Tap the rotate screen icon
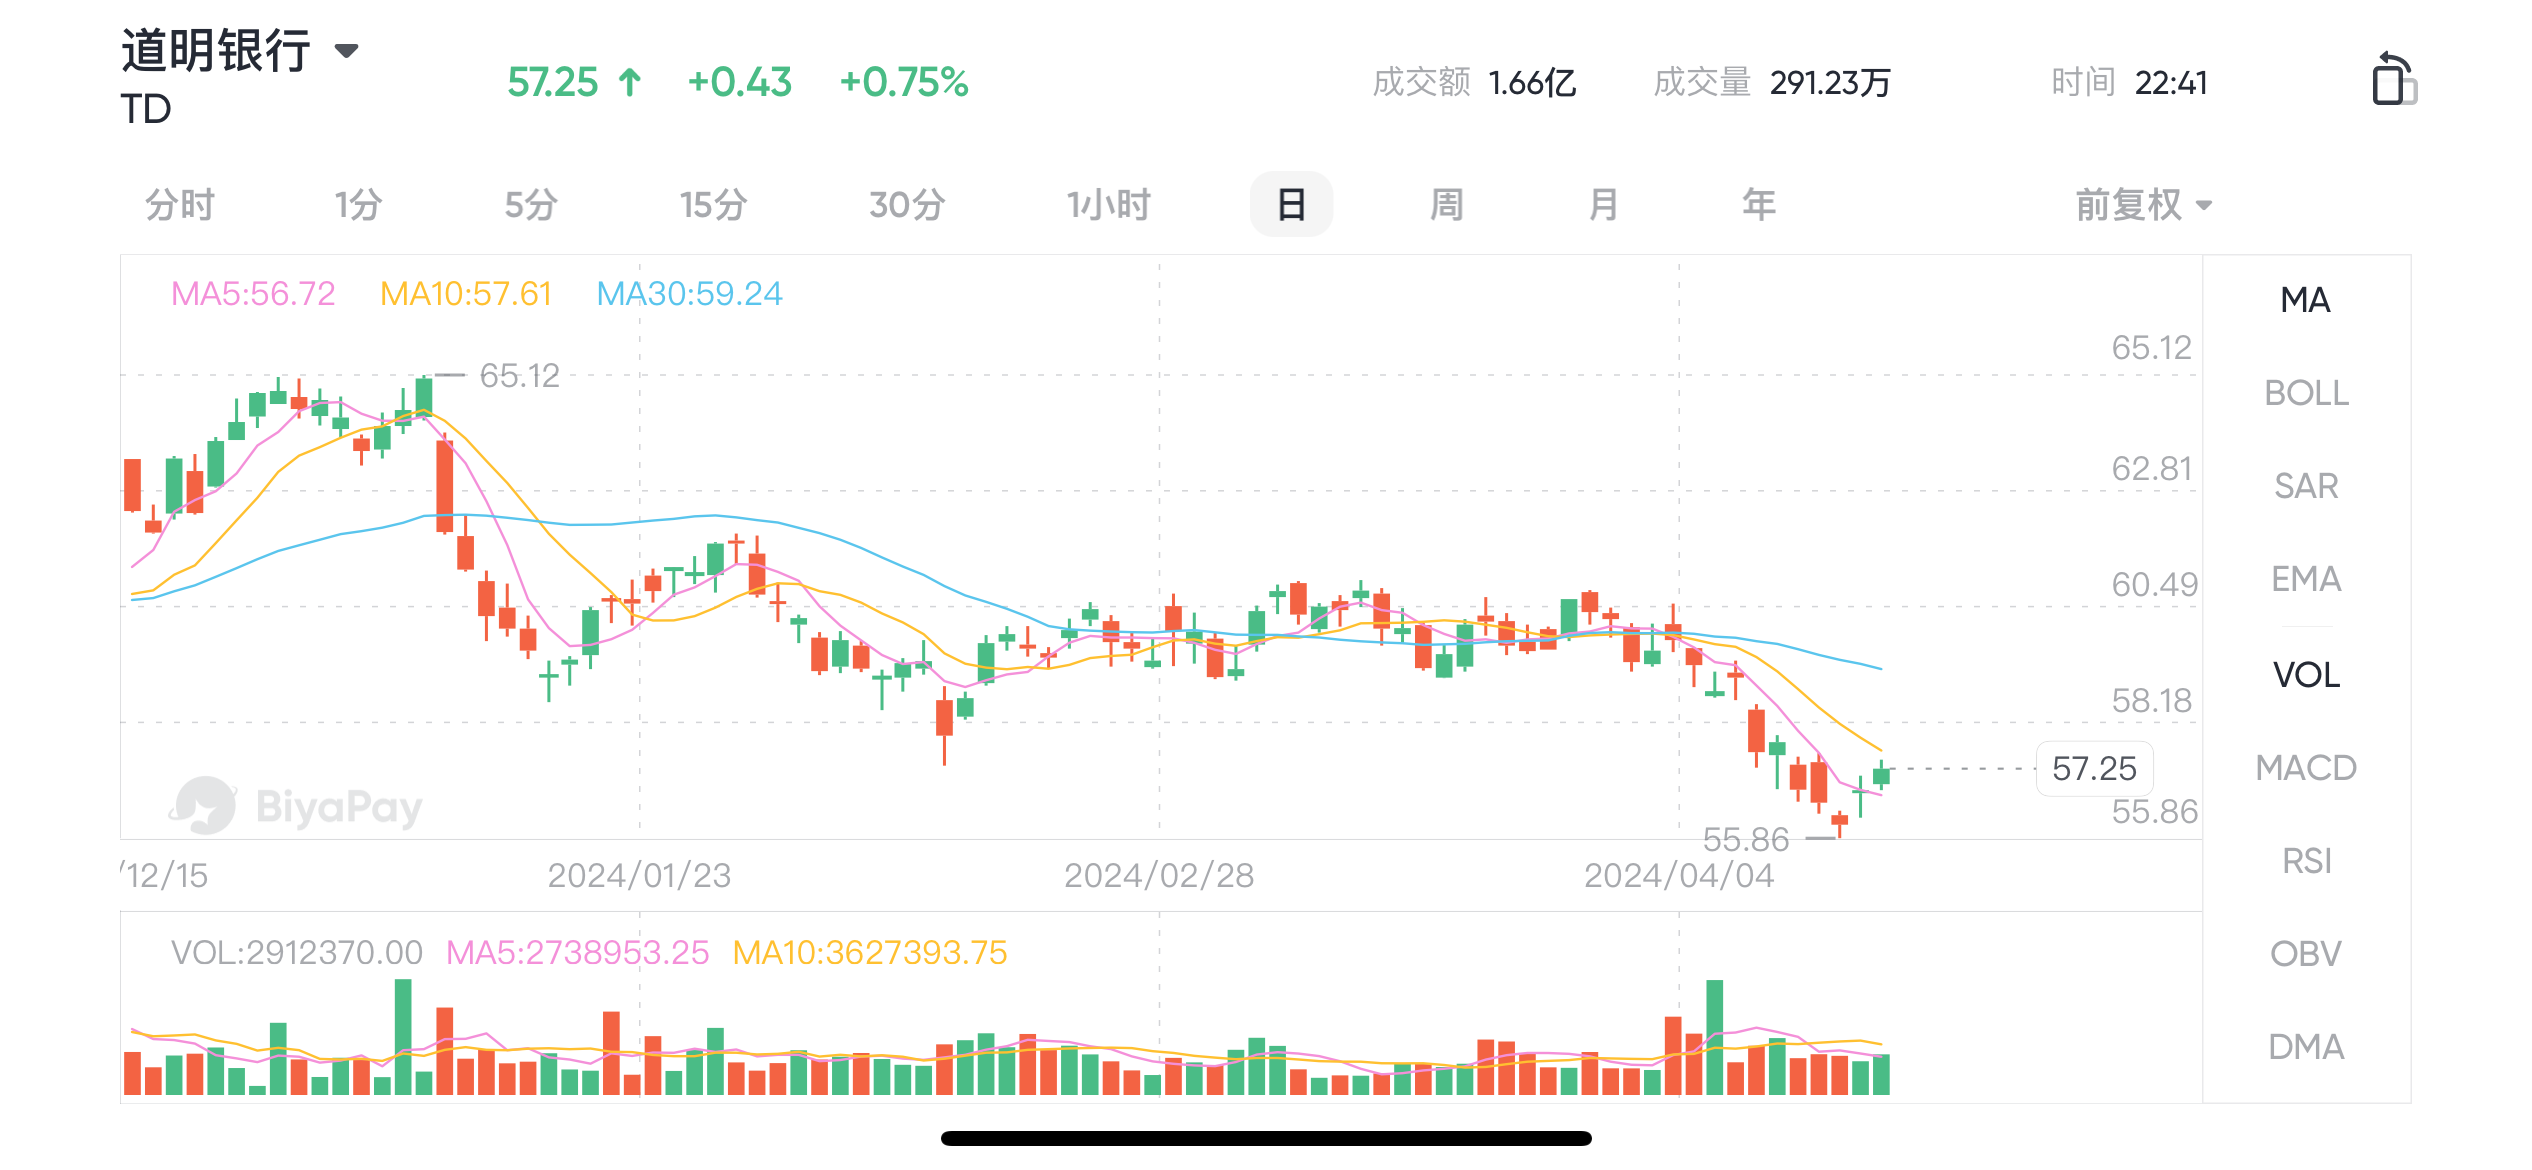2532x1170 pixels. pyautogui.click(x=2394, y=79)
